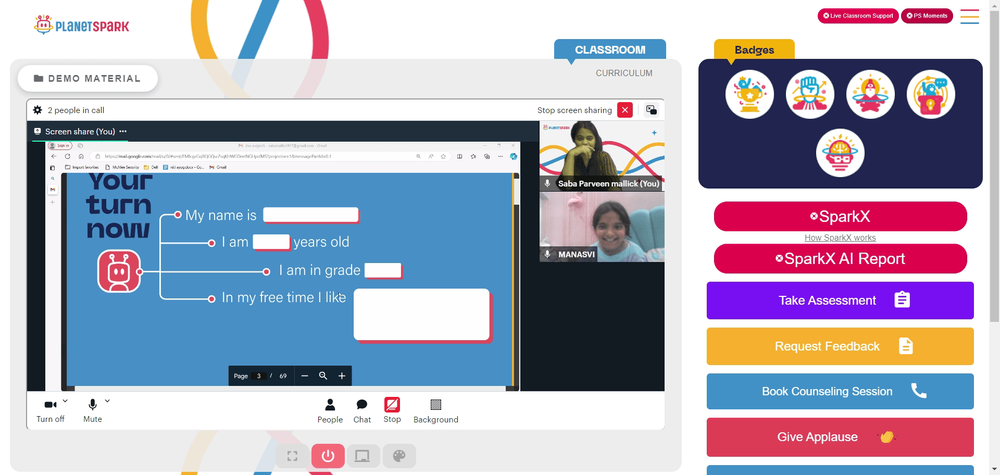1000x475 pixels.
Task: Open the DEMO MATERIAL folder
Action: [87, 78]
